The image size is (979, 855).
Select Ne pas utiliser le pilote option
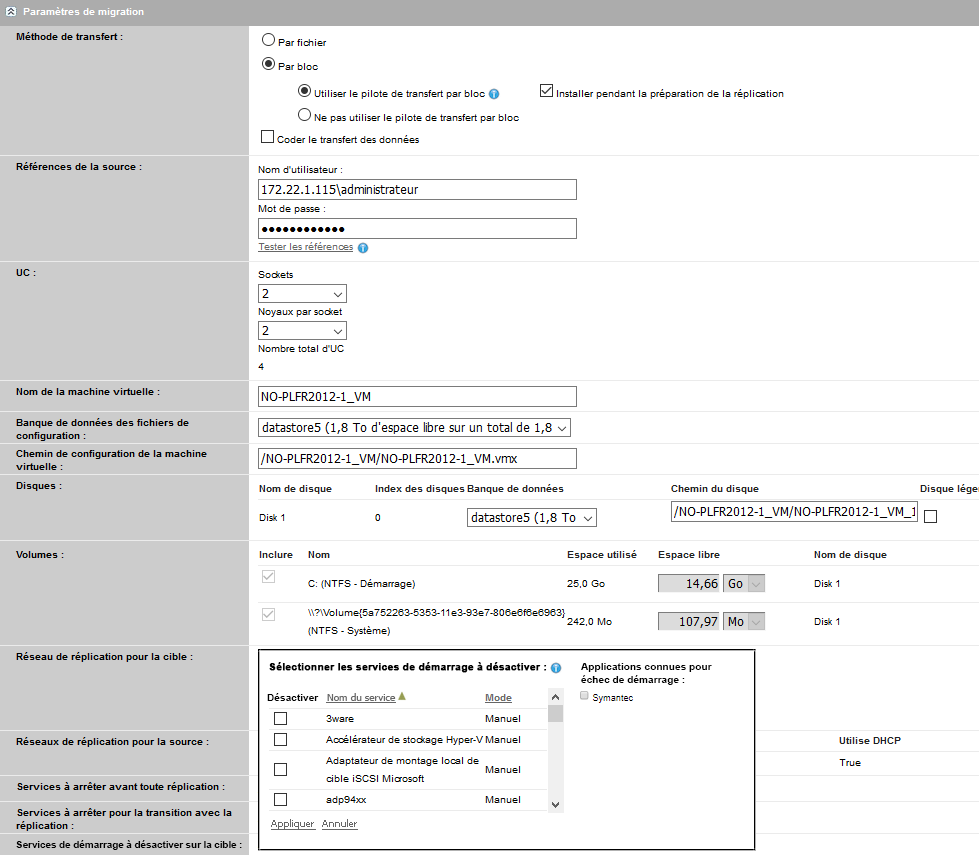coord(304,116)
